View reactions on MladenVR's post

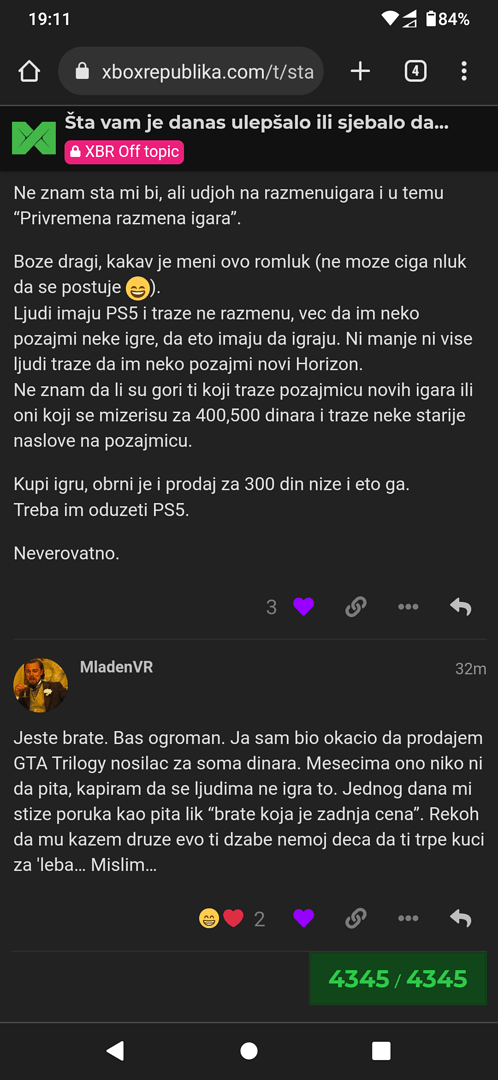click(231, 919)
